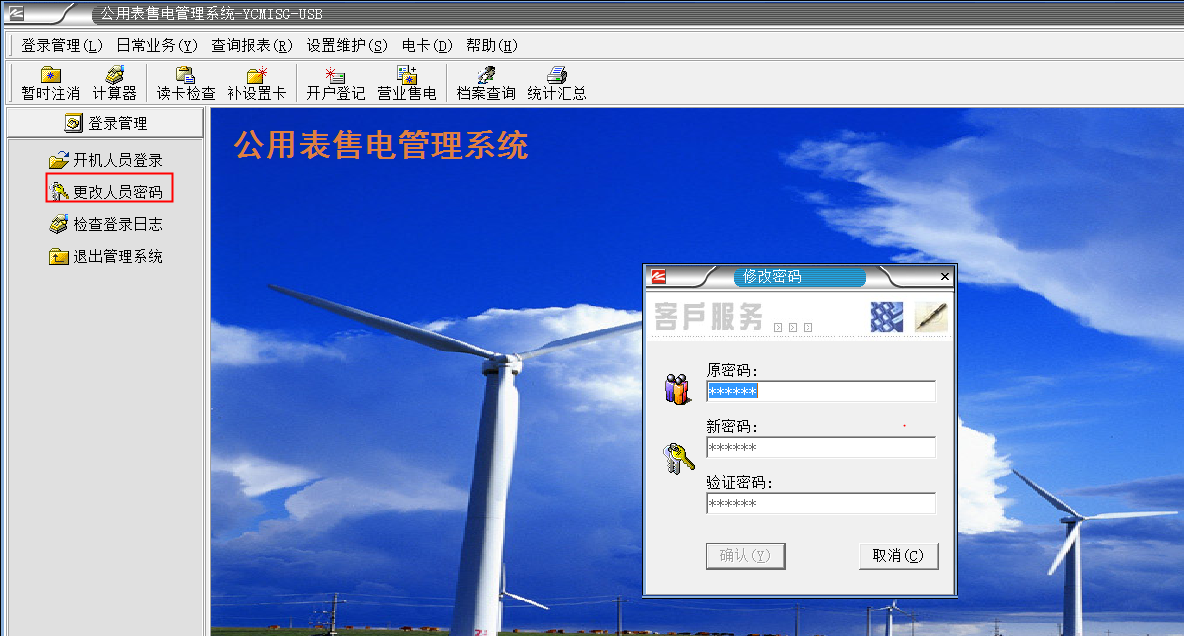Click the 取消 button in the dialog
This screenshot has width=1184, height=636.
point(898,556)
